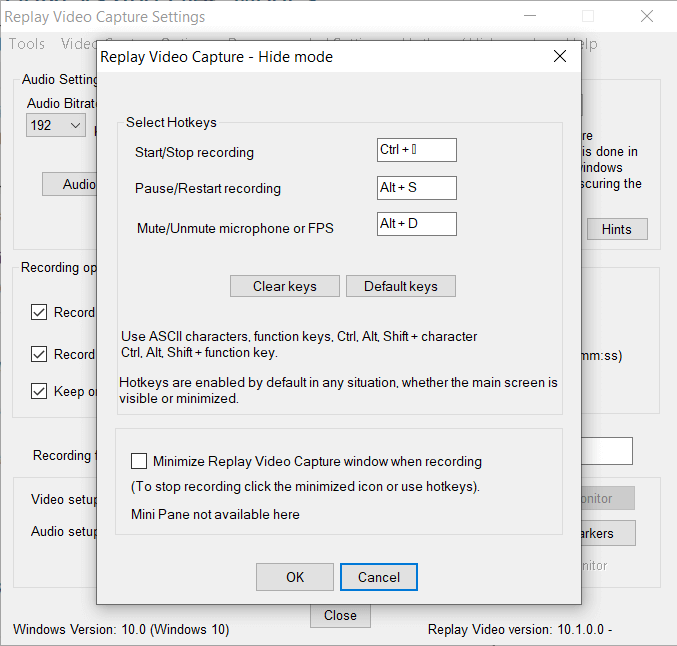The image size is (677, 646).
Task: Enable Minimize Replay Video Capture window when recording
Action: click(x=139, y=461)
